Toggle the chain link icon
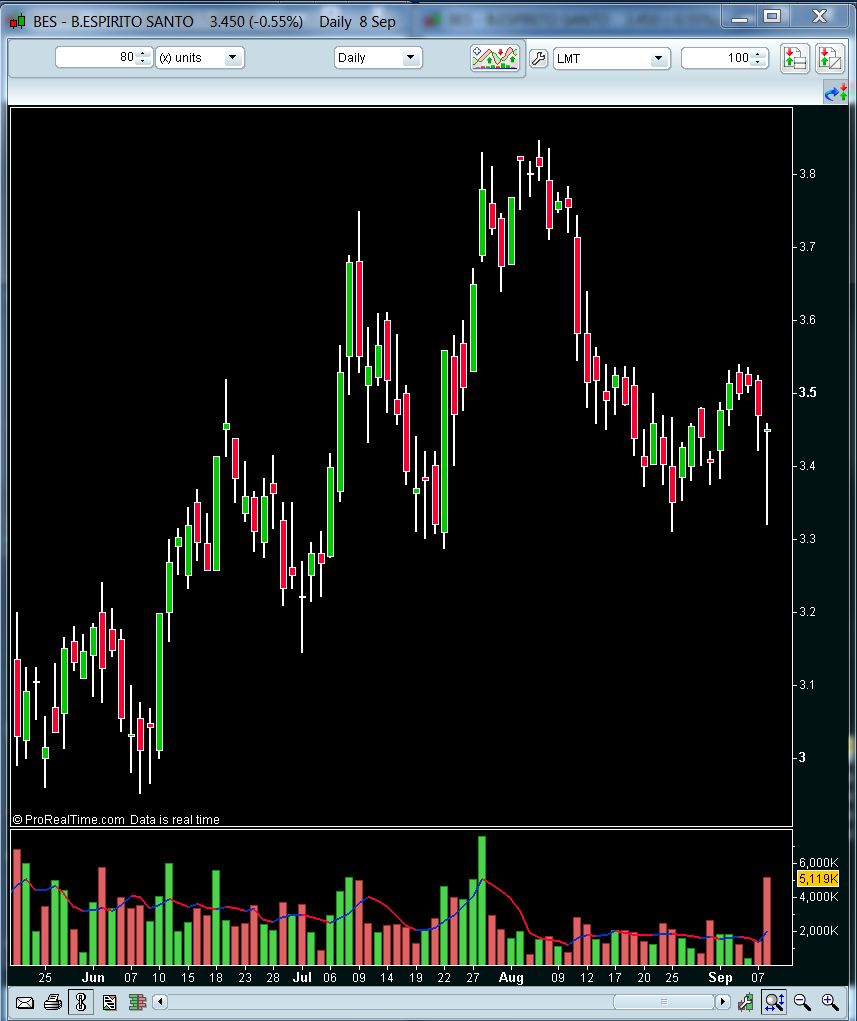 81,1002
